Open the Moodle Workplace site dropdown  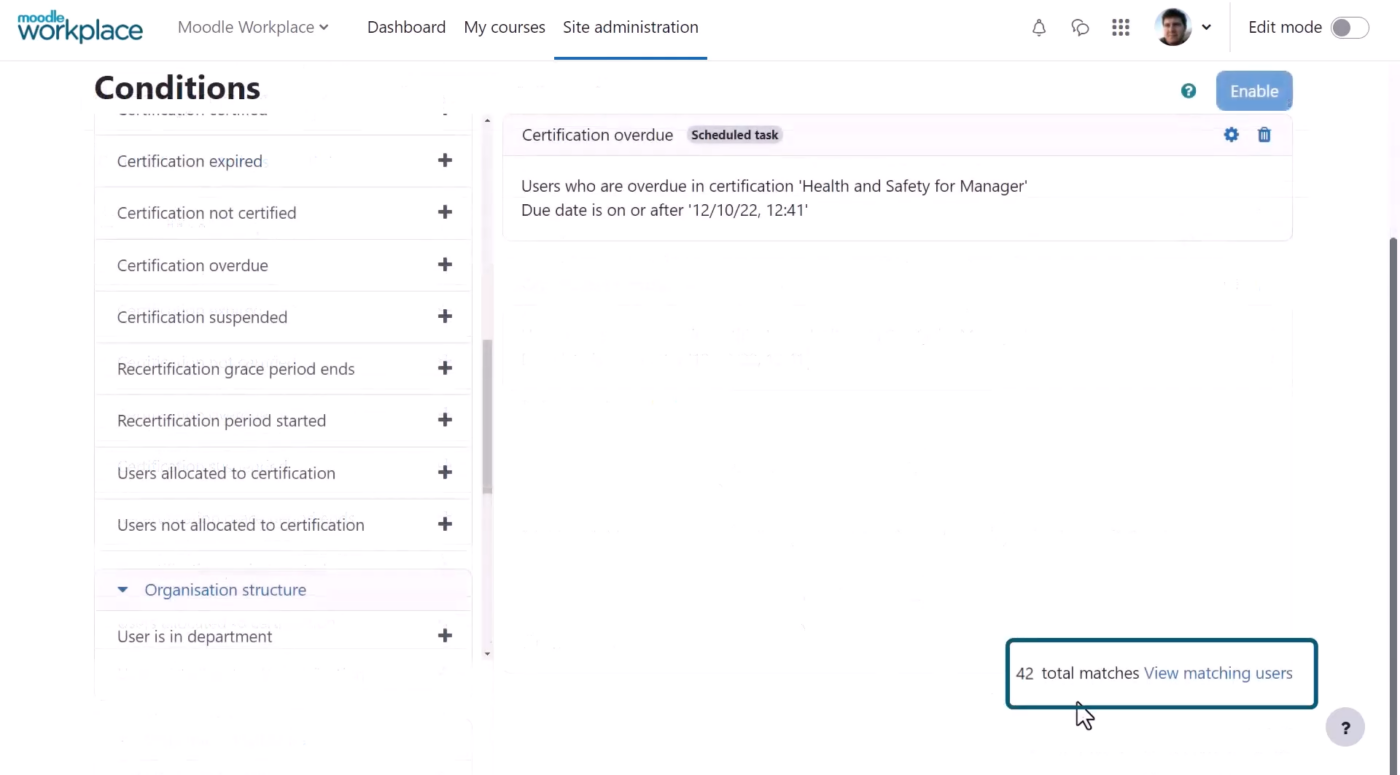pyautogui.click(x=252, y=27)
